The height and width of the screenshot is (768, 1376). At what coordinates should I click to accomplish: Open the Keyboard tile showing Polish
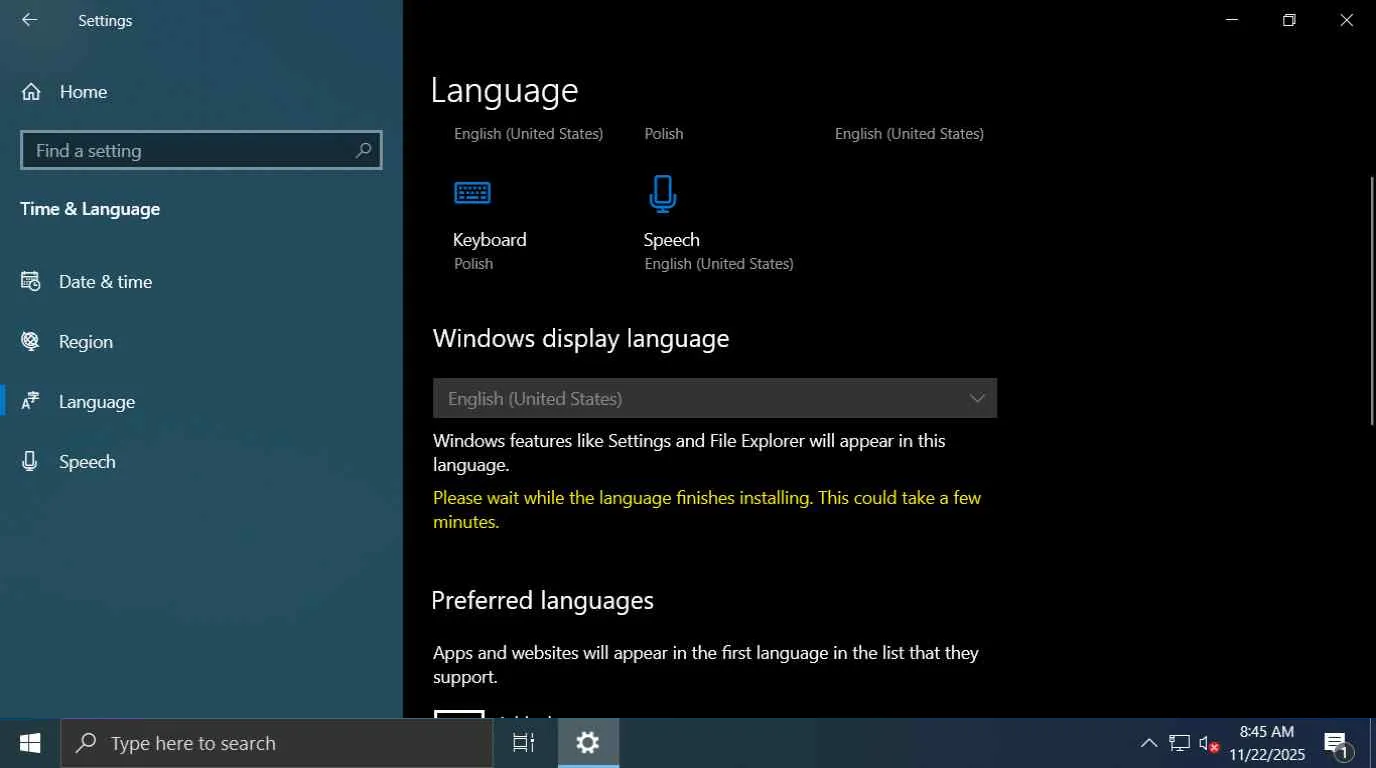[490, 223]
